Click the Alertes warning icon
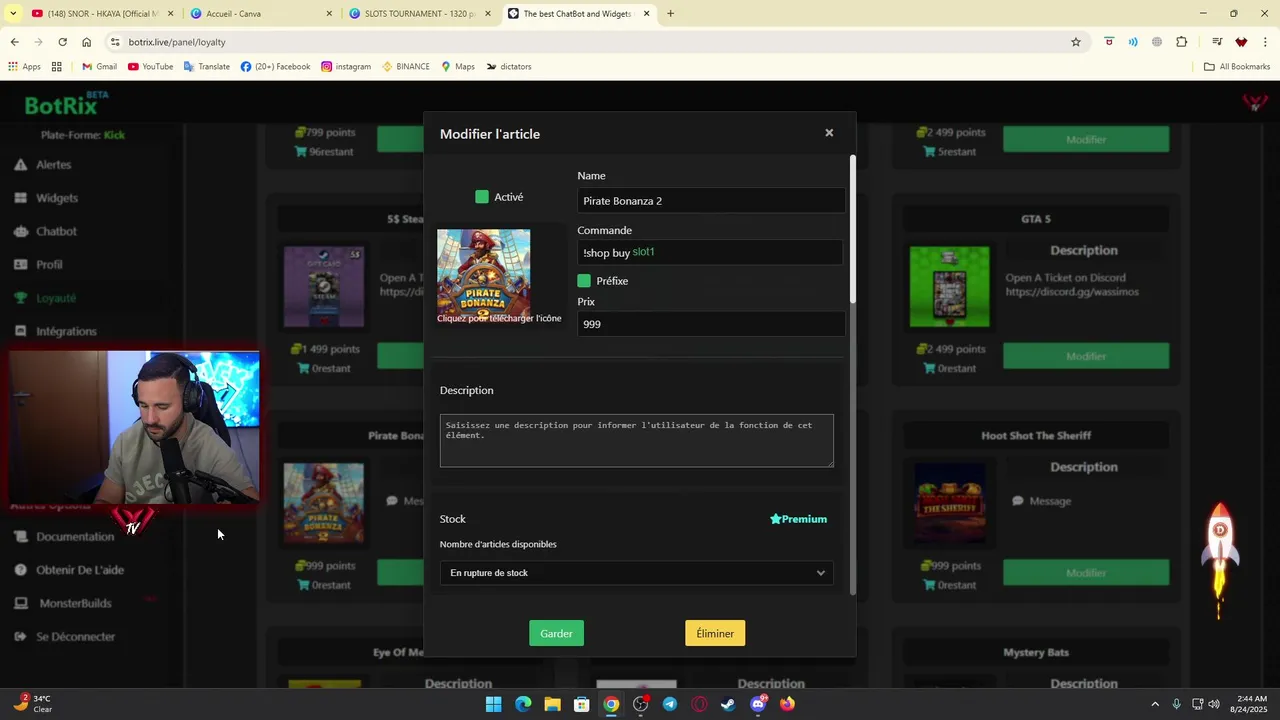The image size is (1280, 720). pos(20,165)
